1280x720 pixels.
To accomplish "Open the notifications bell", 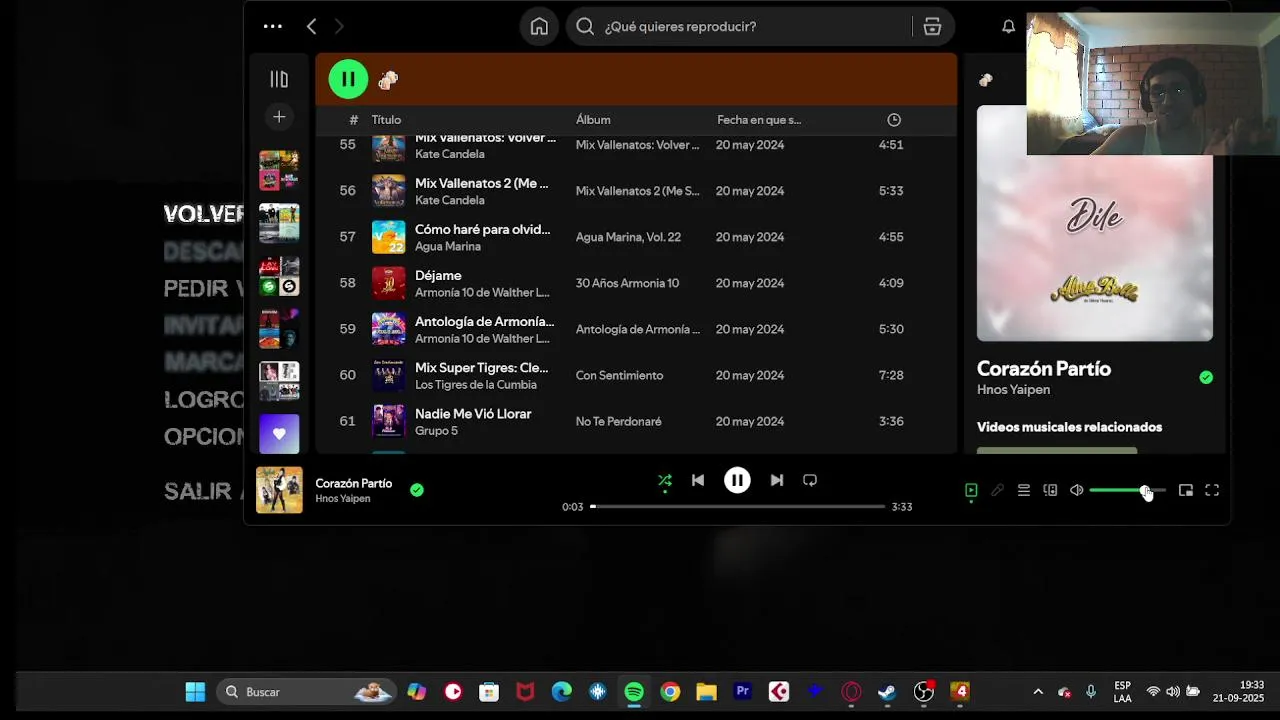I will (x=1008, y=27).
